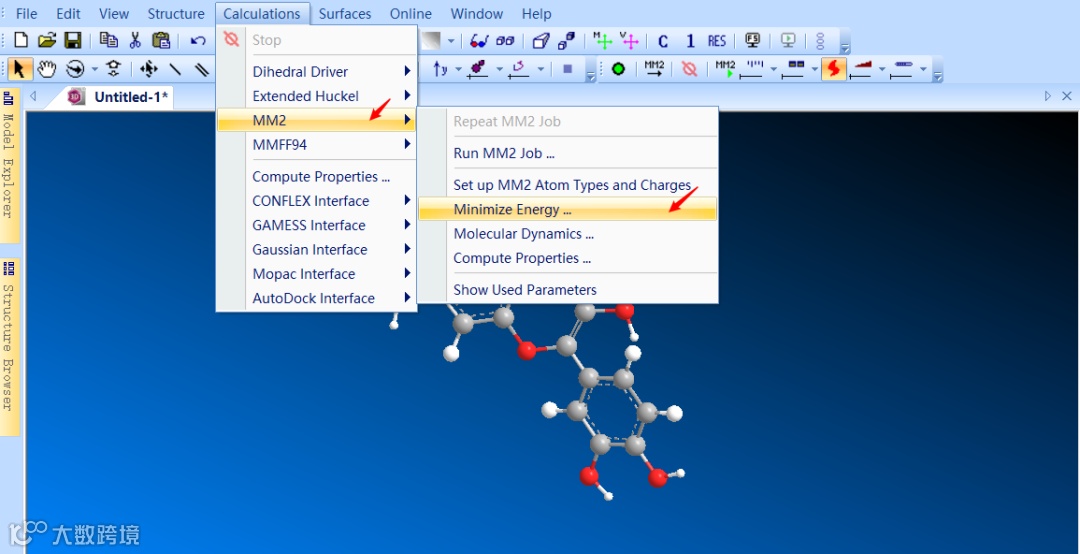
Task: Expand the purple molecule spin dropdown
Action: pyautogui.click(x=498, y=69)
